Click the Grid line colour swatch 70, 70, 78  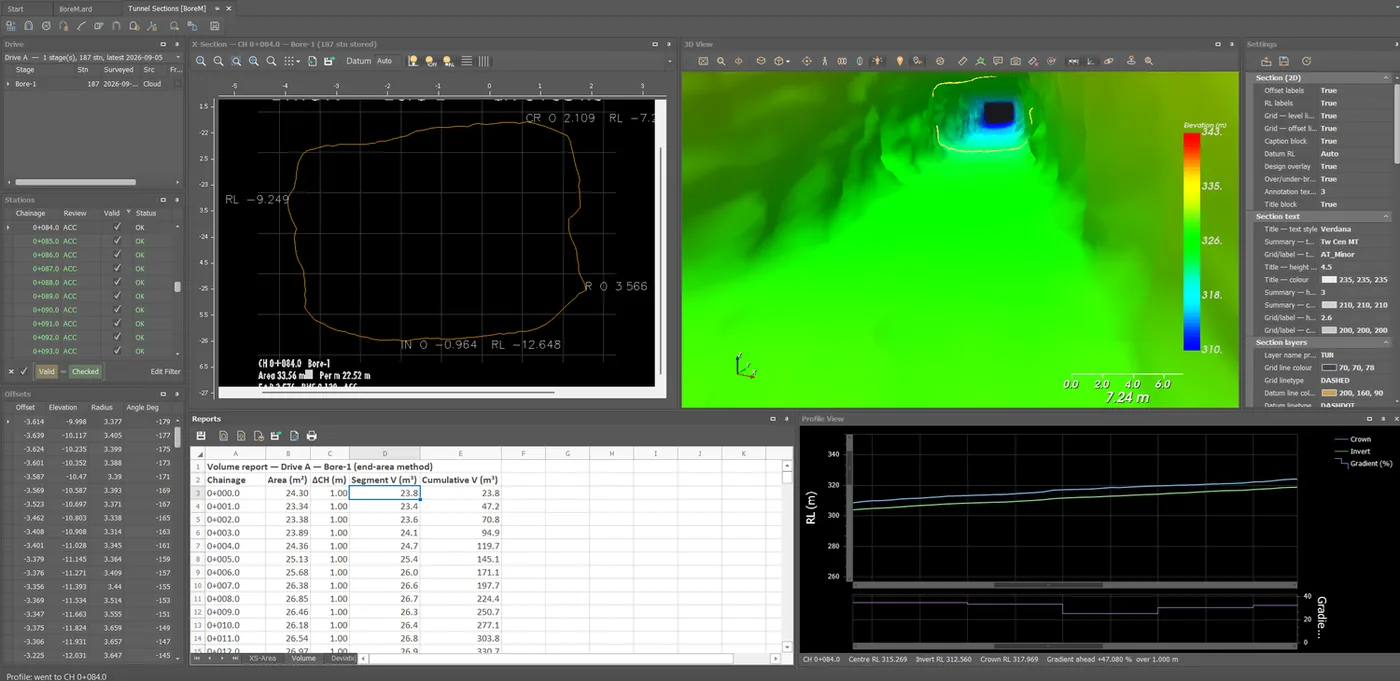[1328, 368]
